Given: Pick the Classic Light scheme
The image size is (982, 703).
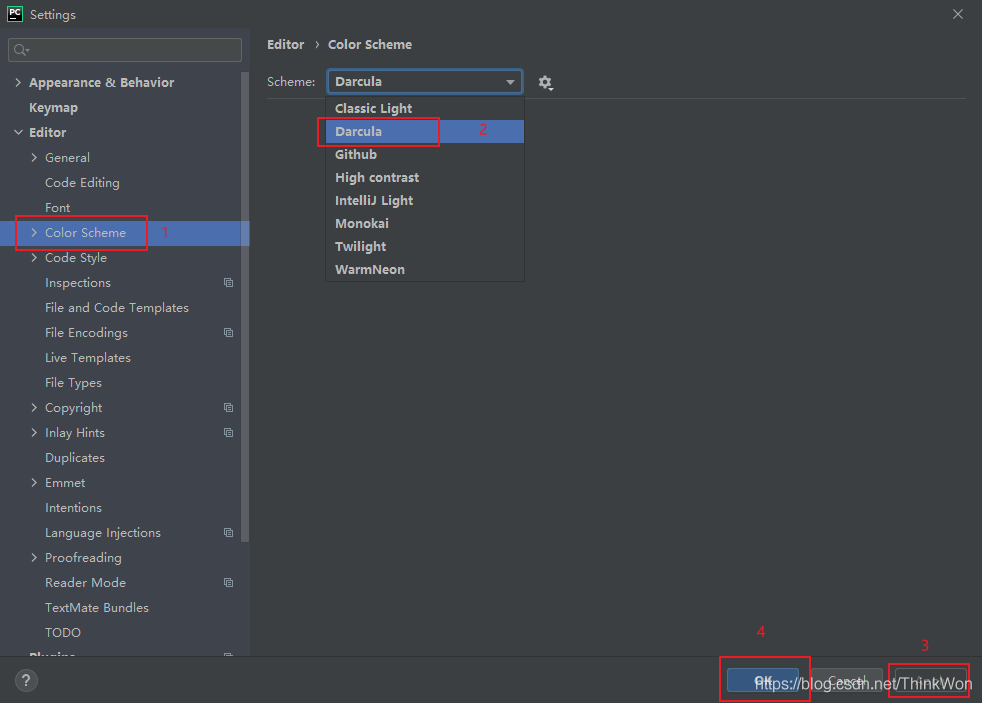Looking at the screenshot, I should pyautogui.click(x=374, y=109).
